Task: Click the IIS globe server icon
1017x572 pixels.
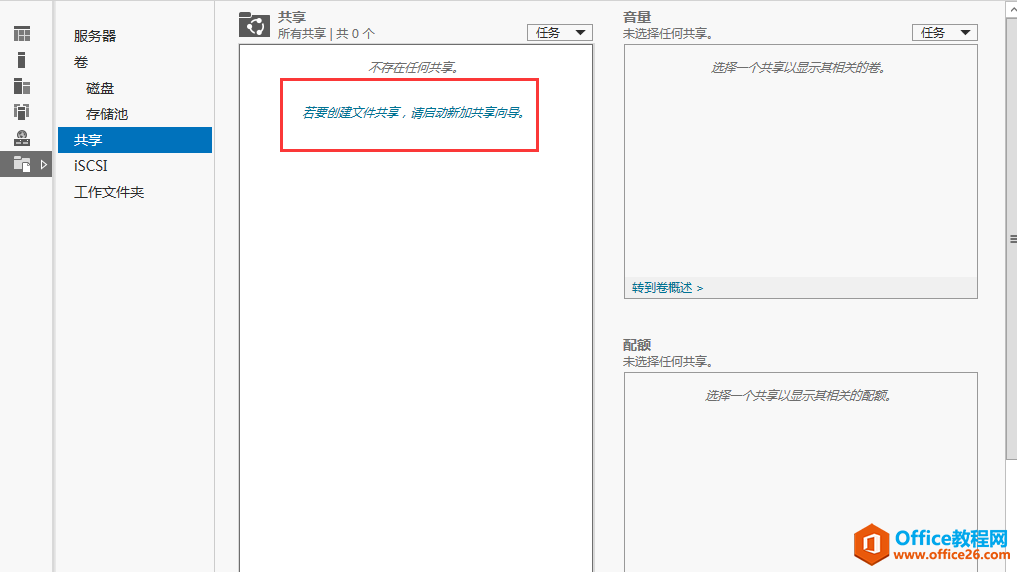Action: pyautogui.click(x=21, y=138)
